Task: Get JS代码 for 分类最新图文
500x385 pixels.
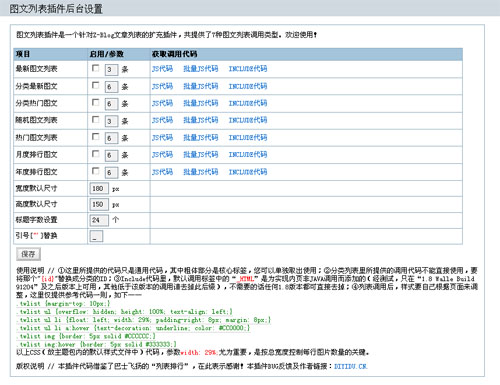Action: point(162,86)
